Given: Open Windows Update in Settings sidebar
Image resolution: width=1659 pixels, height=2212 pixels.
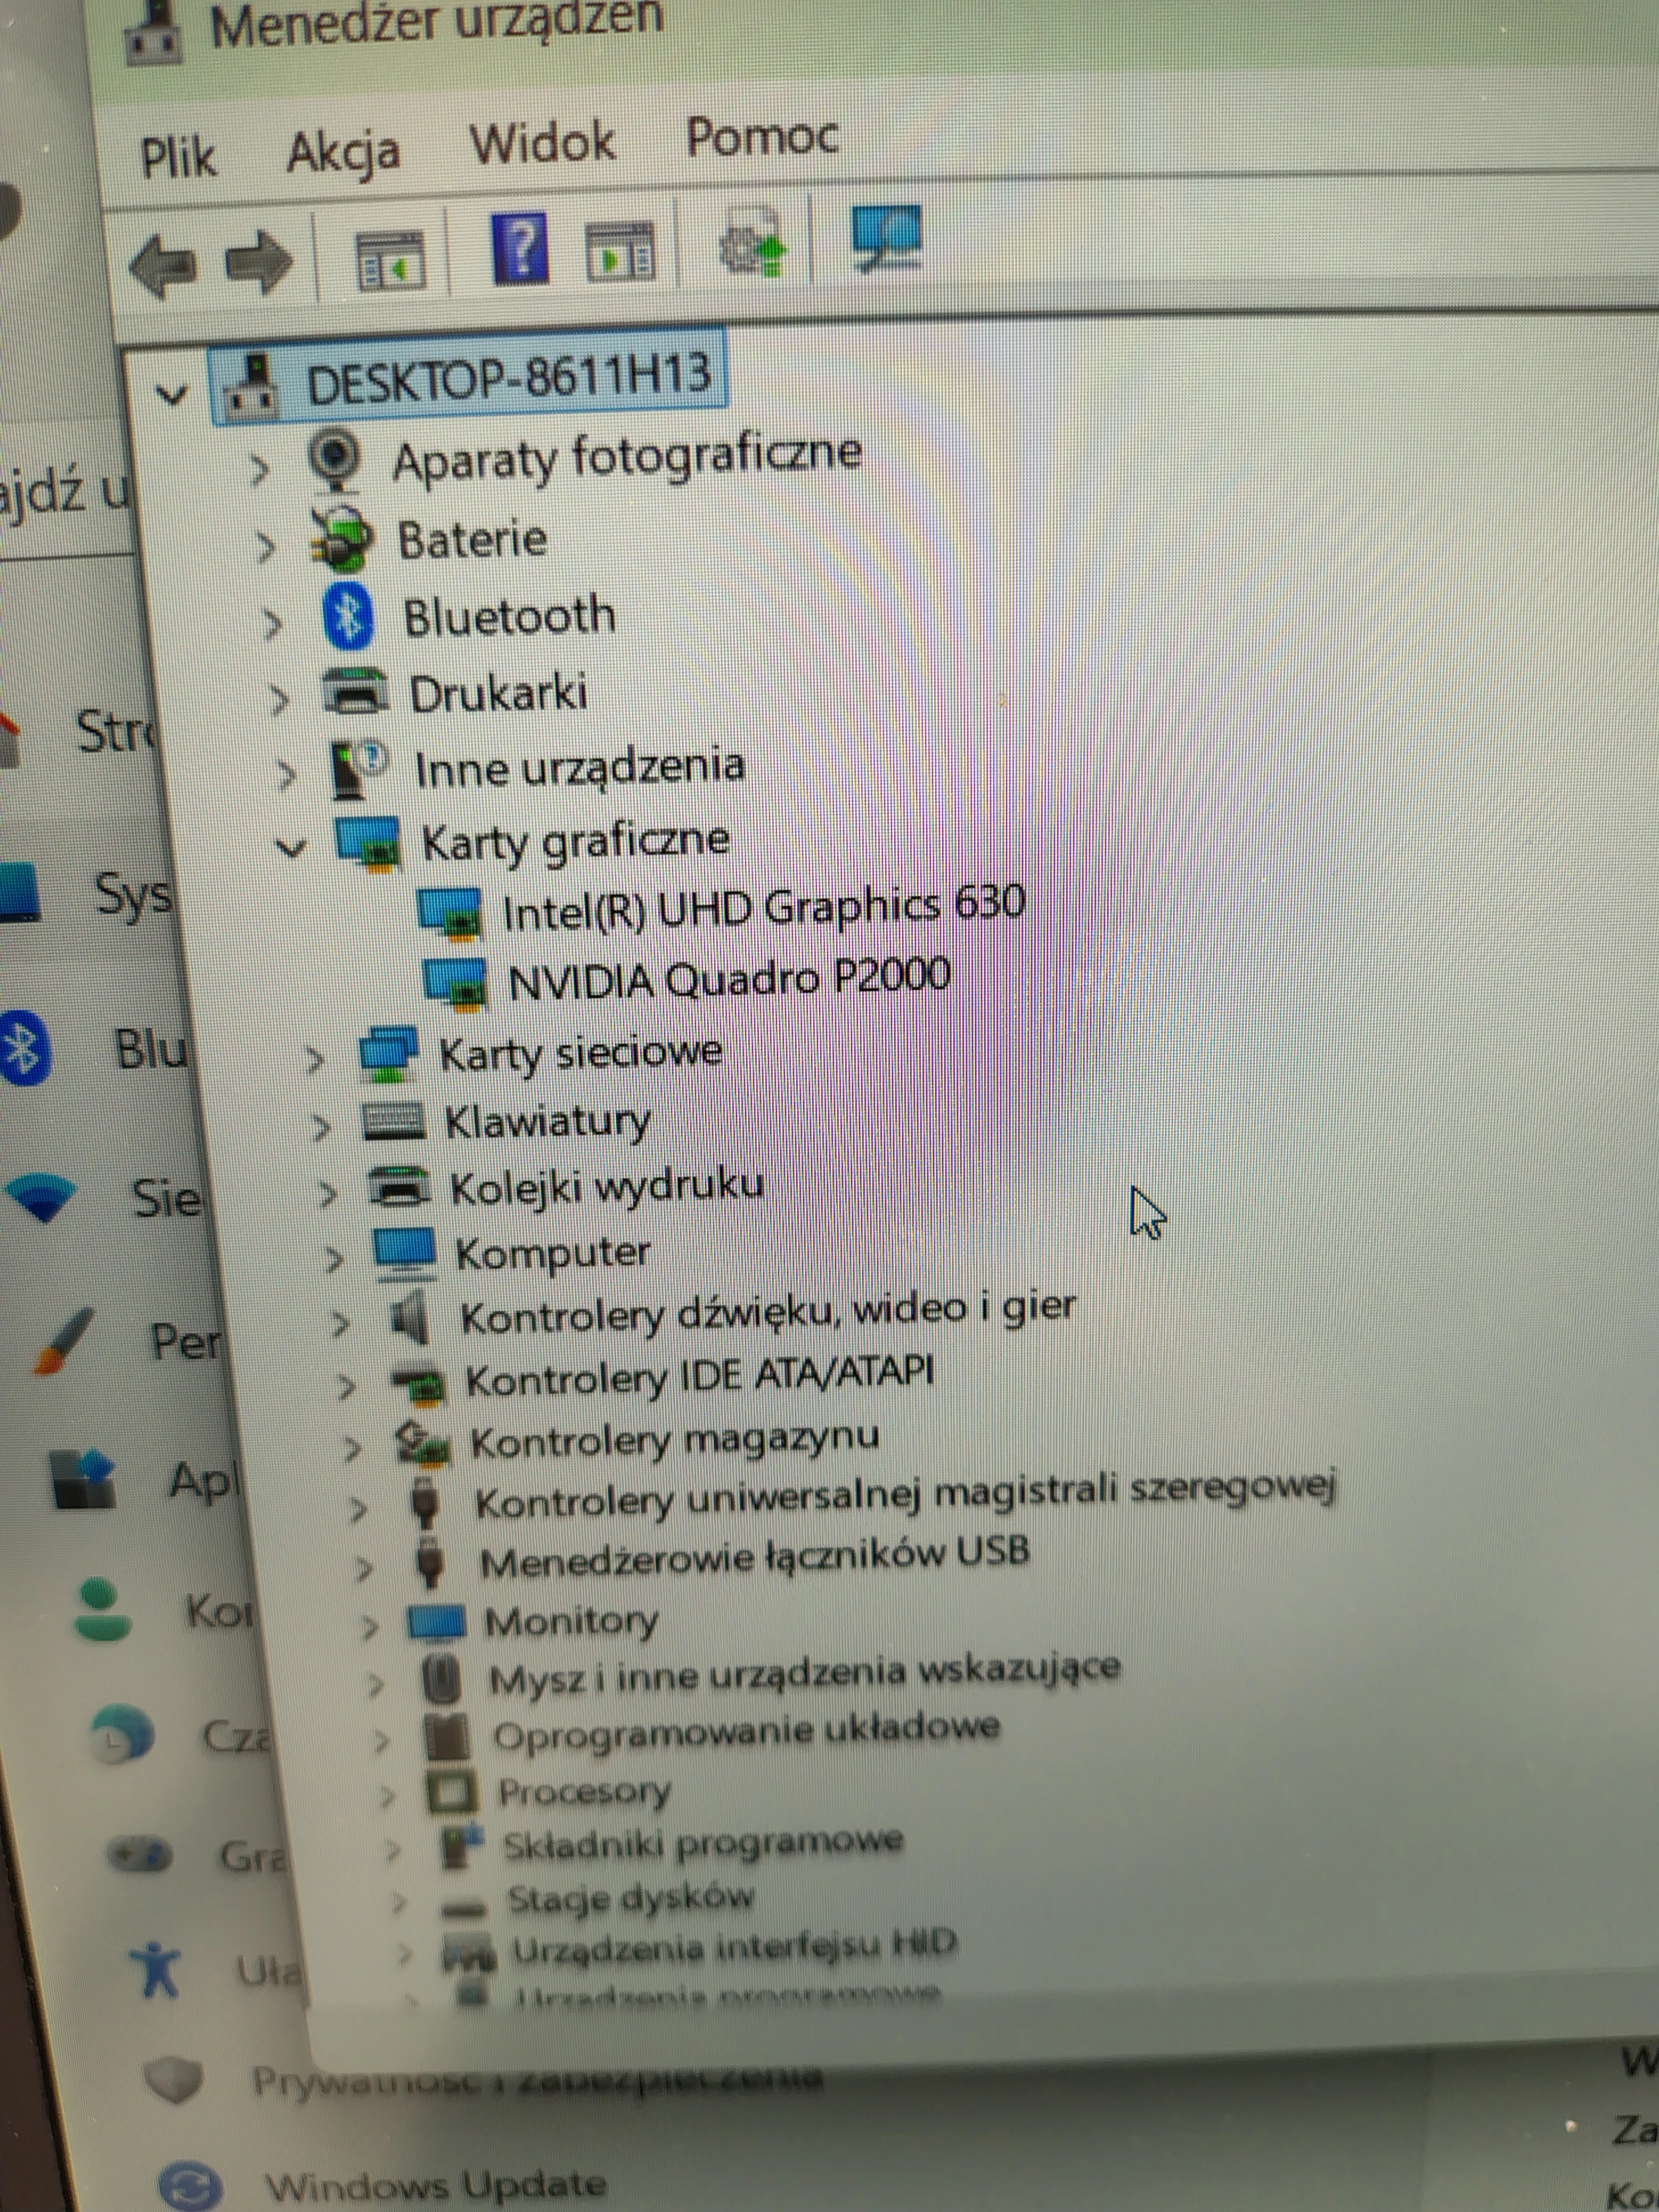Looking at the screenshot, I should point(435,2184).
